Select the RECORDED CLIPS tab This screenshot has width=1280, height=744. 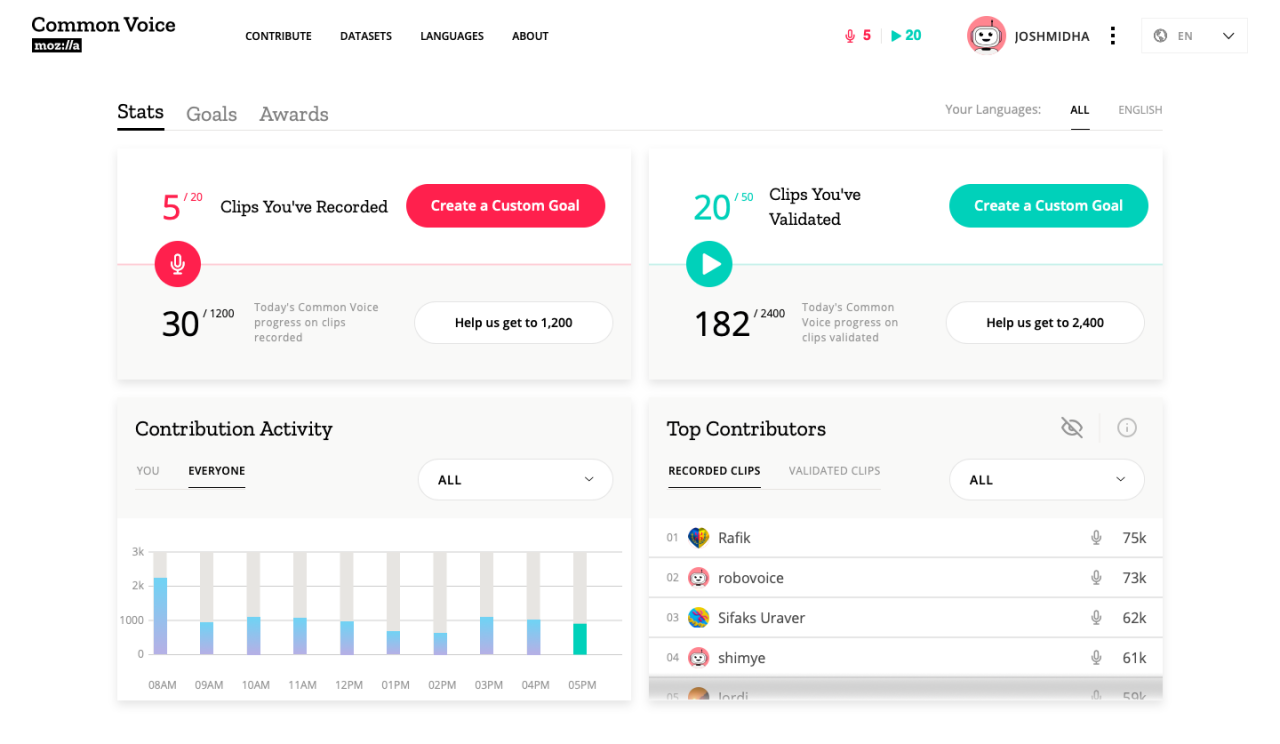[x=714, y=471]
